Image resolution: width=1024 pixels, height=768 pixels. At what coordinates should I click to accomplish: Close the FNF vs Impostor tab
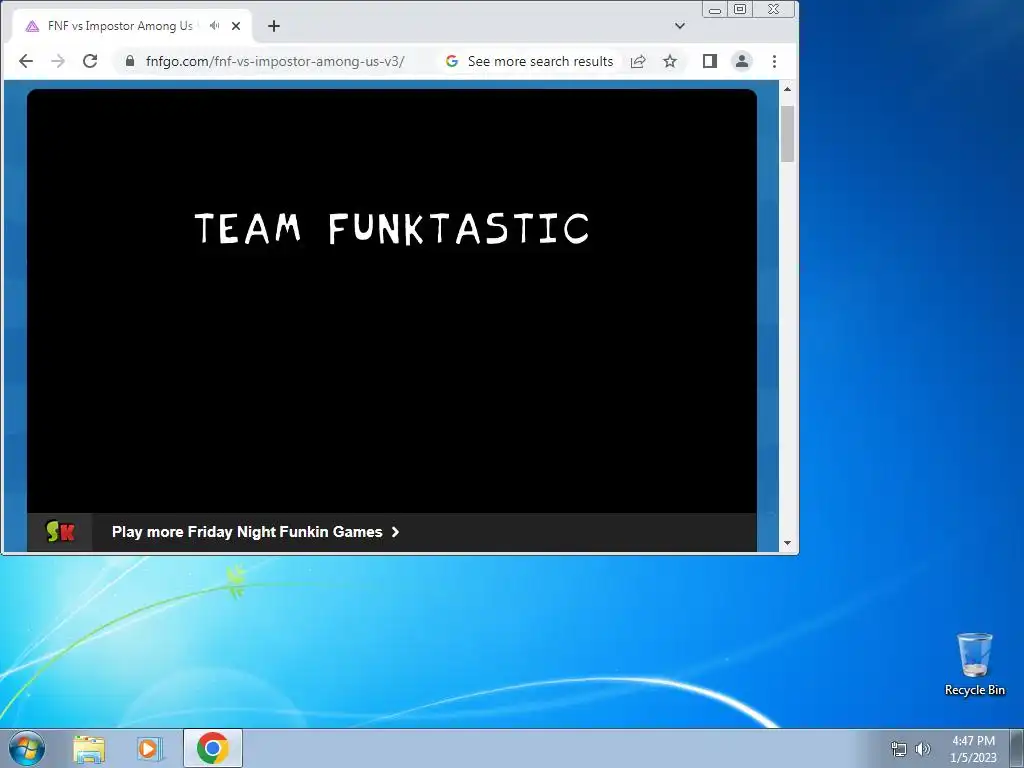(x=236, y=26)
